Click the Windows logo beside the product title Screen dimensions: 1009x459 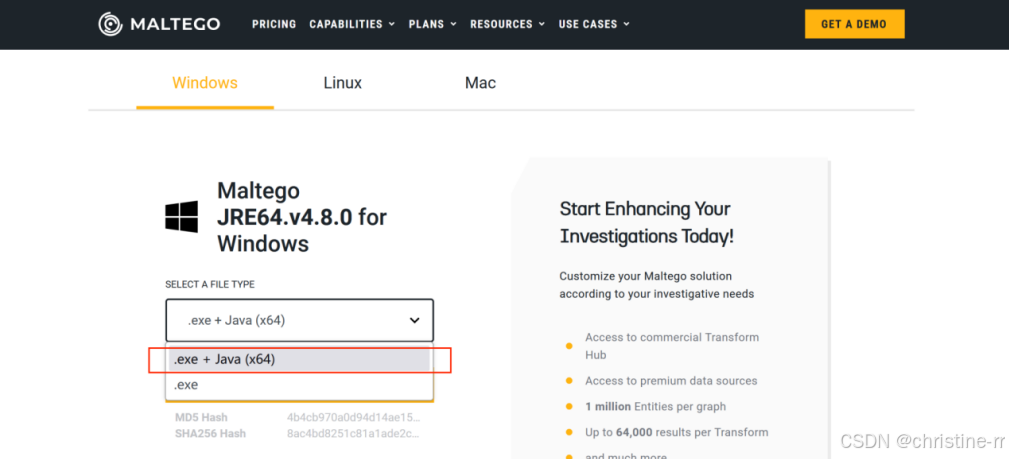coord(181,216)
